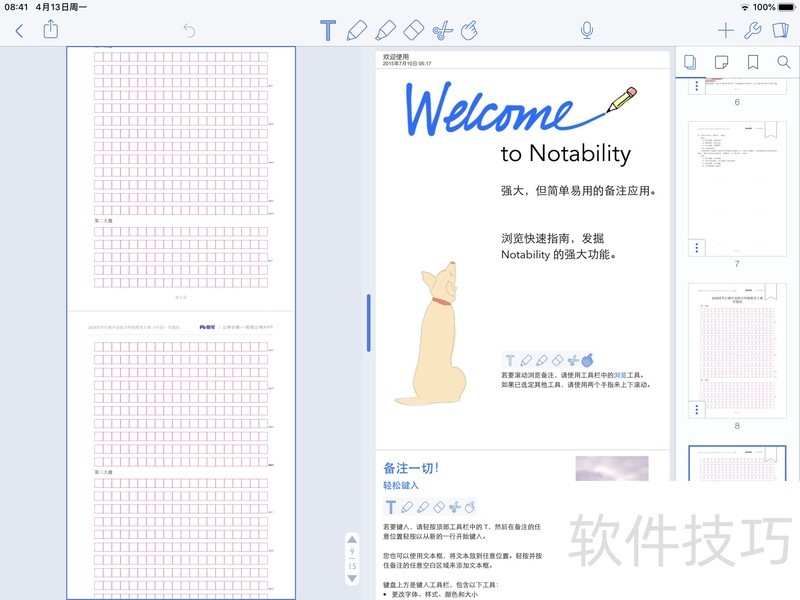The width and height of the screenshot is (800, 600).
Task: Toggle bookmark on page 7 thumbnail
Action: pos(770,130)
